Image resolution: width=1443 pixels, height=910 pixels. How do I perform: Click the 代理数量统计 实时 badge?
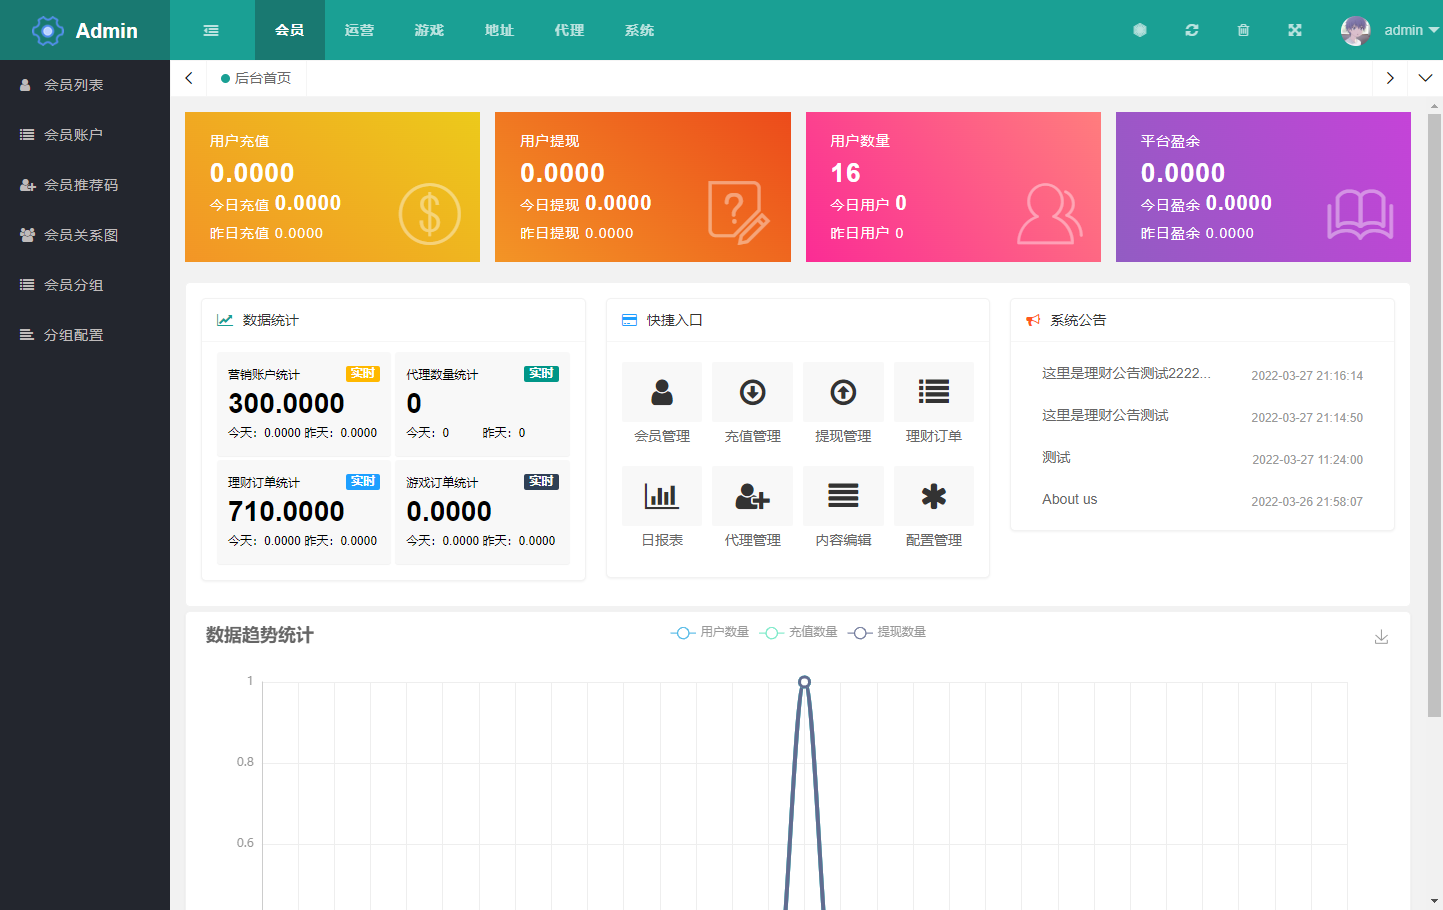(541, 374)
